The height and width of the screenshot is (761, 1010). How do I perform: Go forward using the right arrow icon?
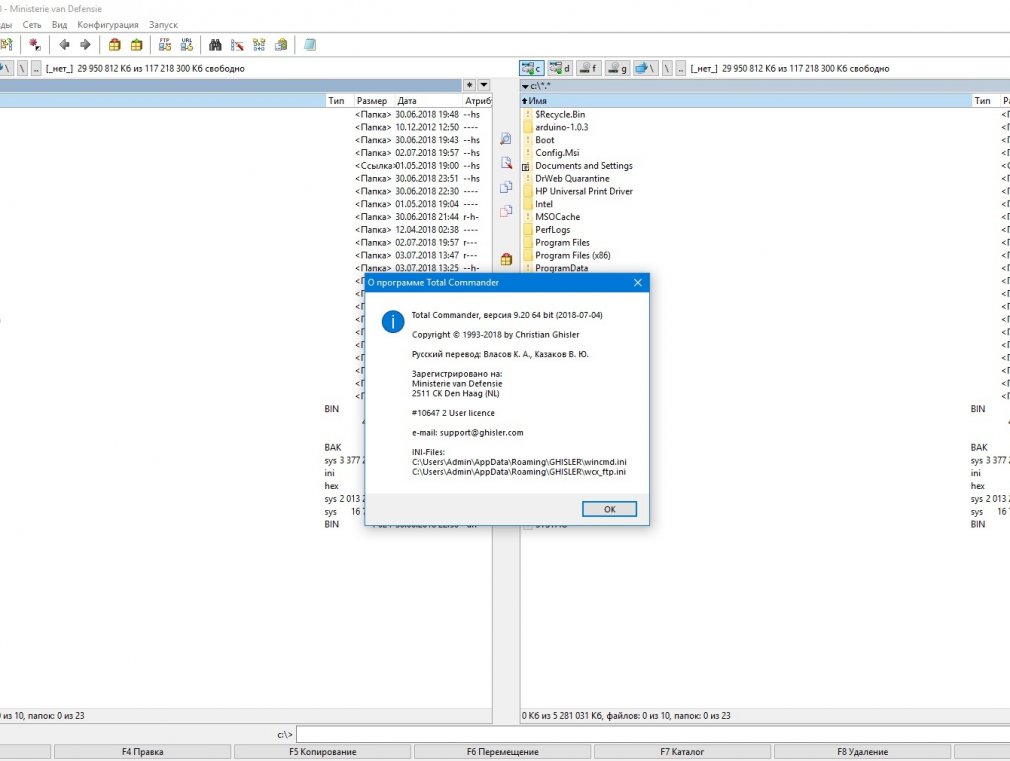pyautogui.click(x=85, y=44)
